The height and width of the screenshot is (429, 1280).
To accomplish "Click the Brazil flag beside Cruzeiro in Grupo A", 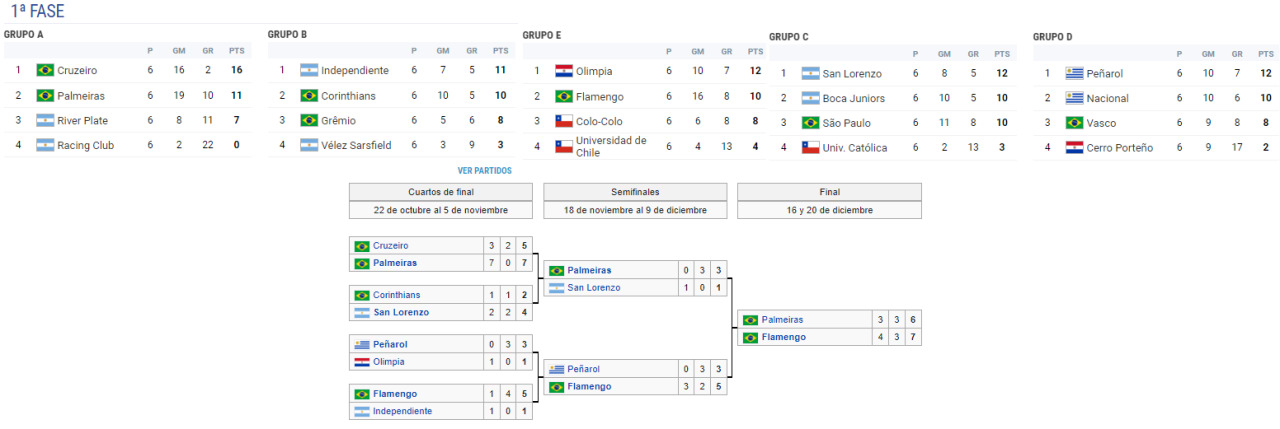I will click(x=45, y=70).
